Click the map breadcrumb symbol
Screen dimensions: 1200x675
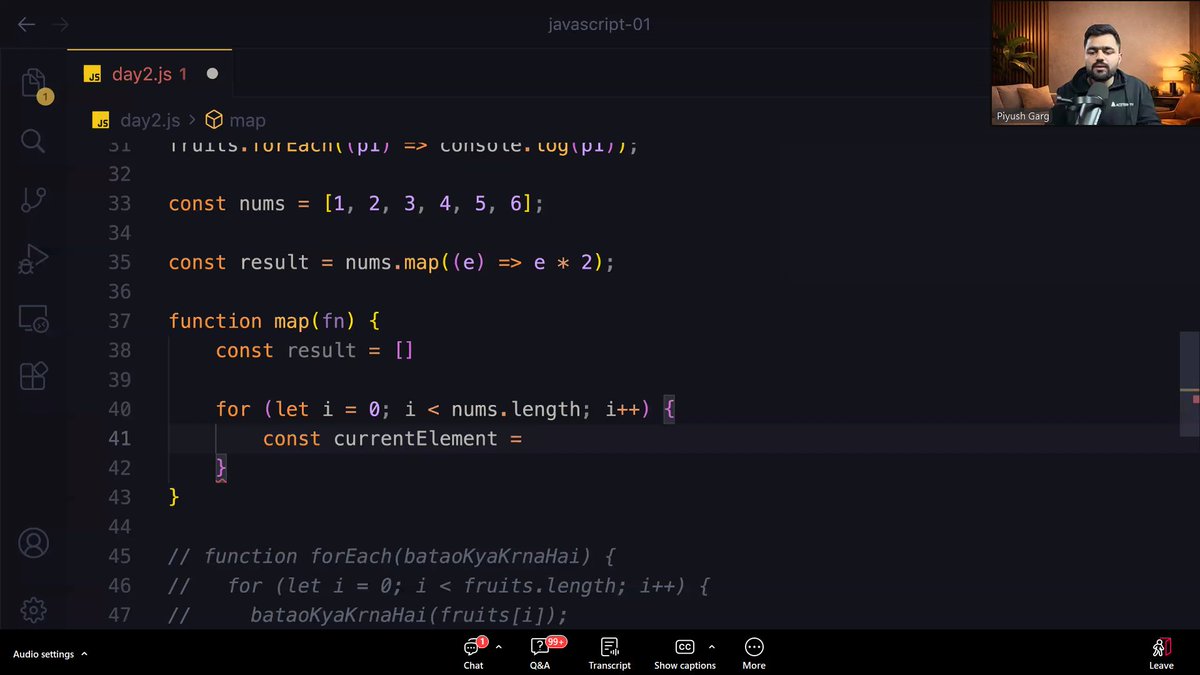247,120
